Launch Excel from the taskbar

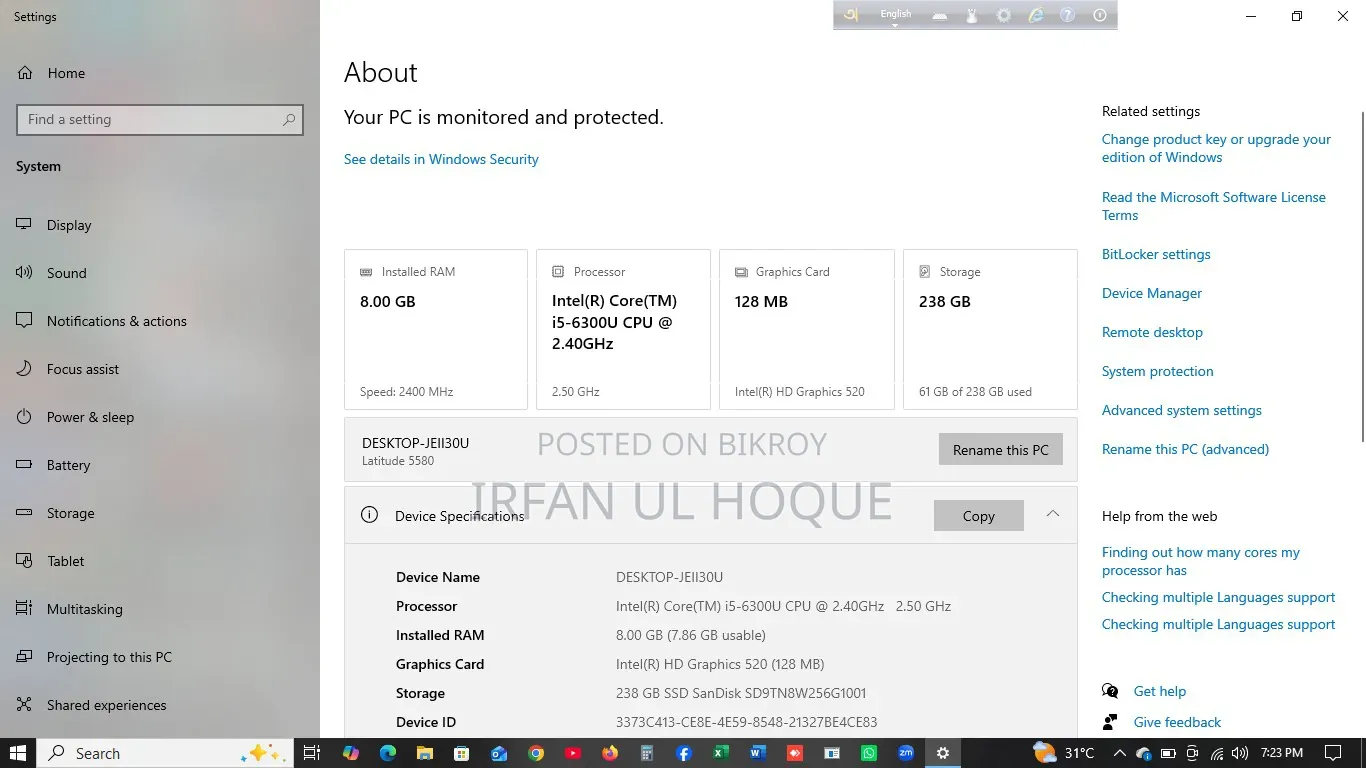[x=721, y=753]
